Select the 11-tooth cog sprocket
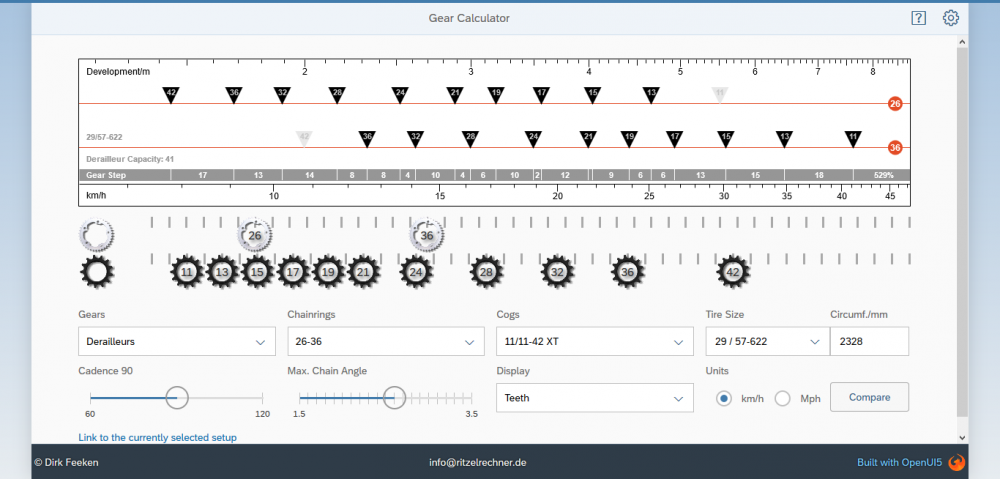The width and height of the screenshot is (1000, 479). (187, 271)
